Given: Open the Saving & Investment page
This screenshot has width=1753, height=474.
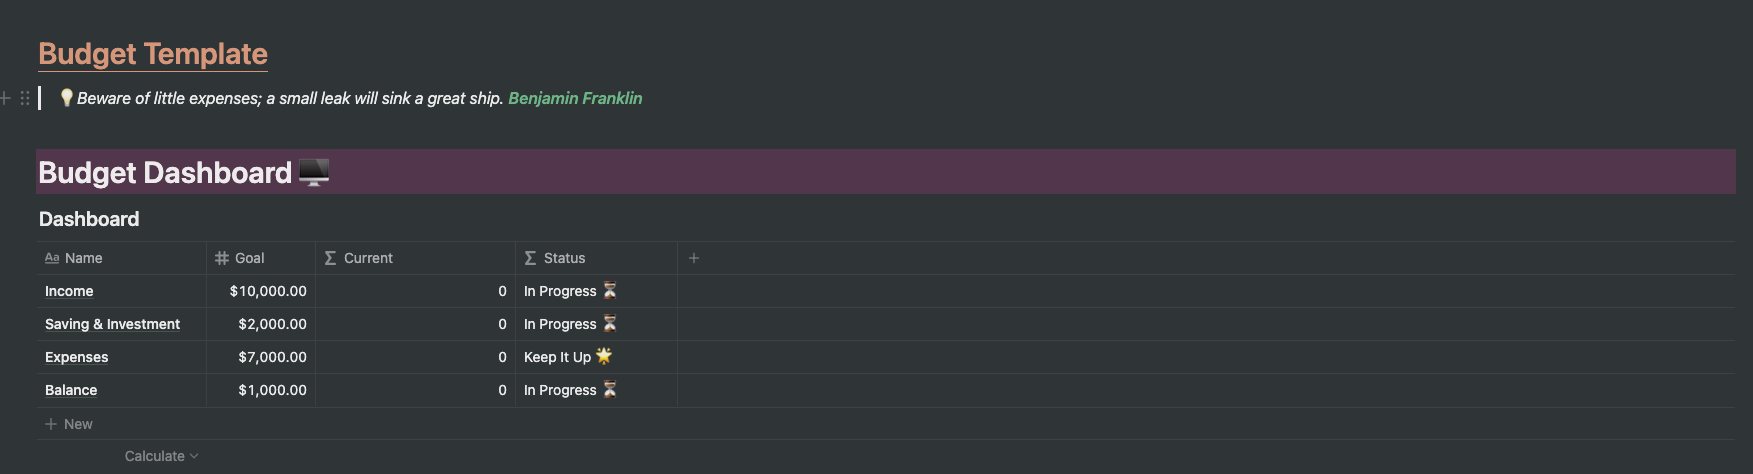Looking at the screenshot, I should click(x=112, y=324).
